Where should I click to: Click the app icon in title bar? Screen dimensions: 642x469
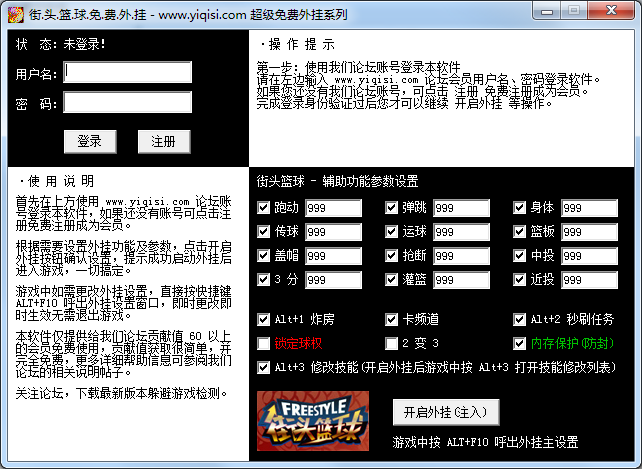pos(16,15)
